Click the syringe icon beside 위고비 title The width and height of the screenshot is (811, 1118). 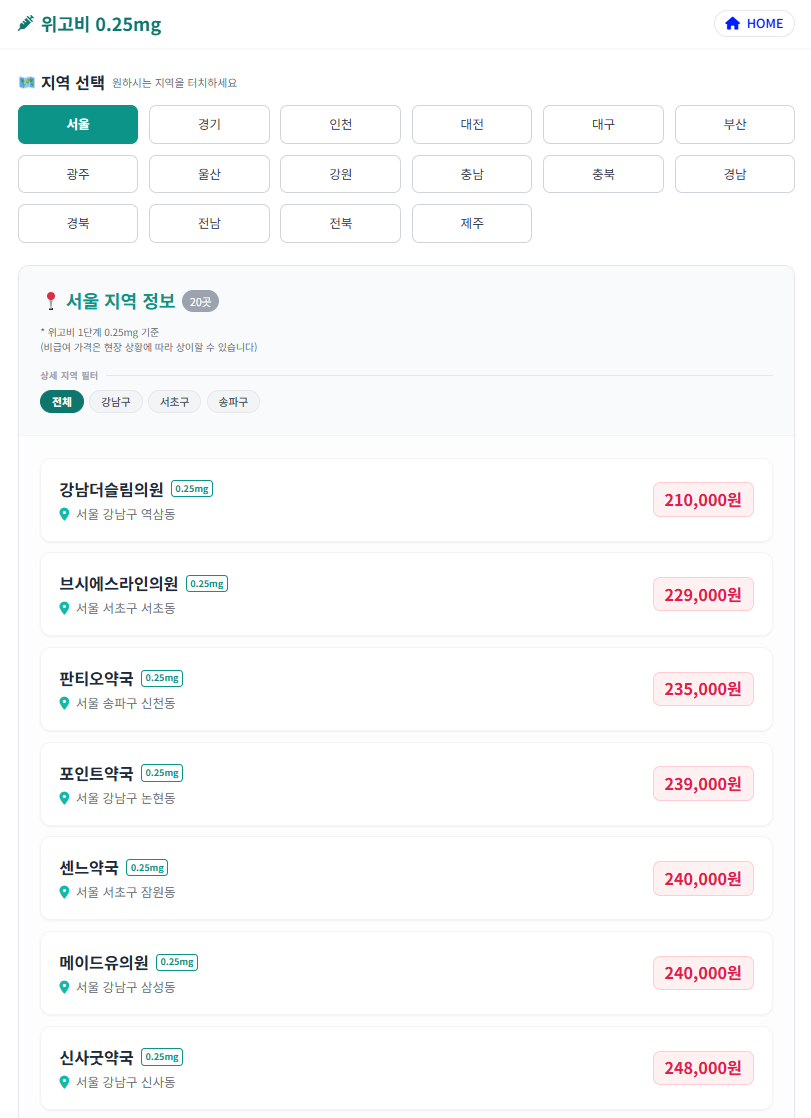26,24
